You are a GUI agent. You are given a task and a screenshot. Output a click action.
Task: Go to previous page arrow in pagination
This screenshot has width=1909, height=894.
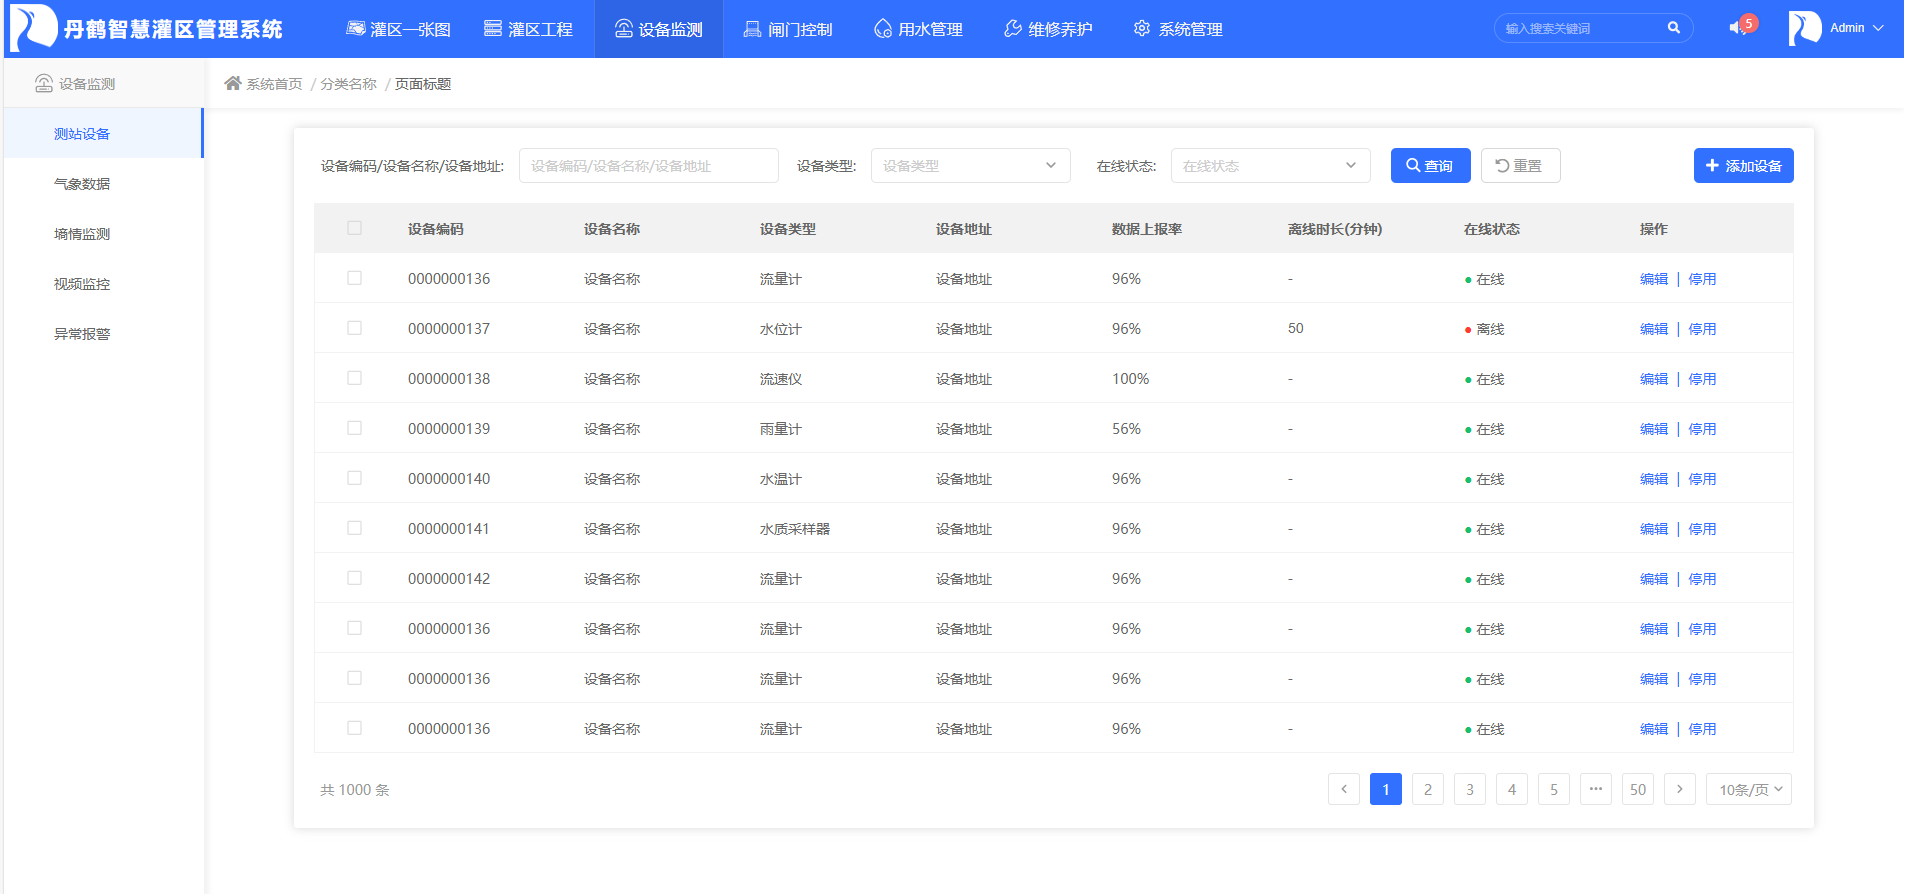click(1344, 789)
